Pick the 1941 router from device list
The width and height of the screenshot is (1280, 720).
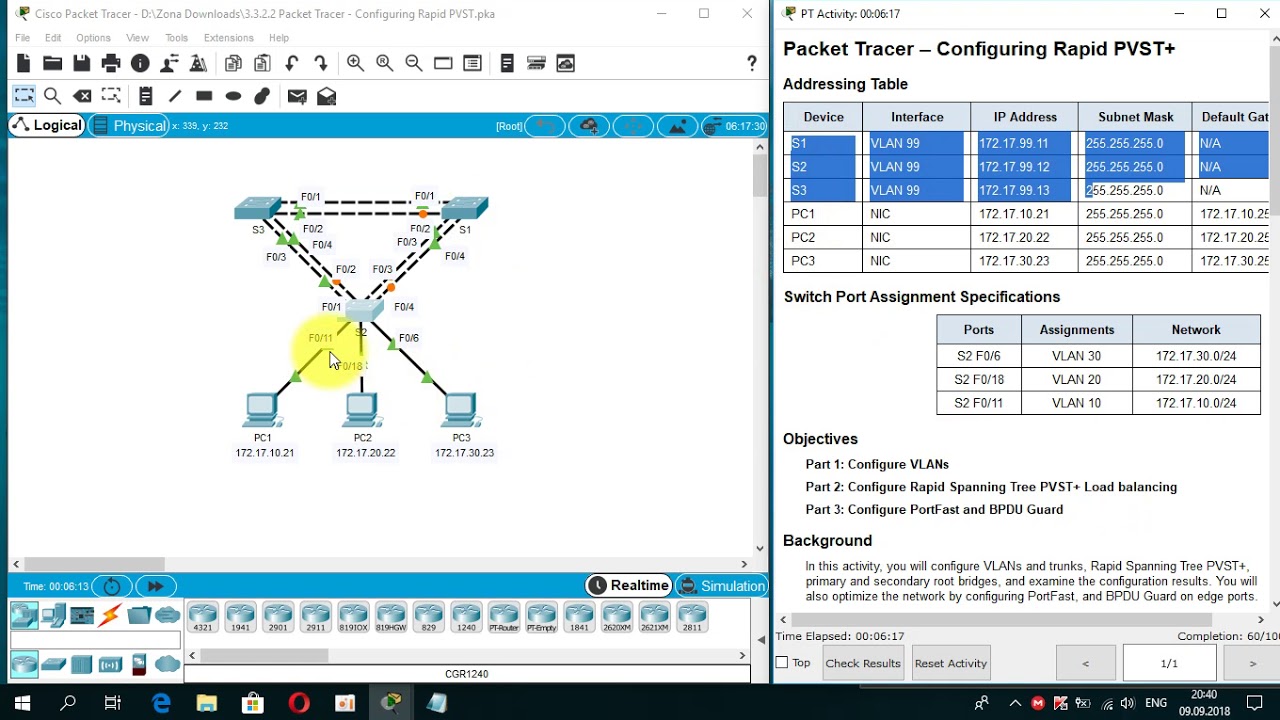click(x=240, y=617)
